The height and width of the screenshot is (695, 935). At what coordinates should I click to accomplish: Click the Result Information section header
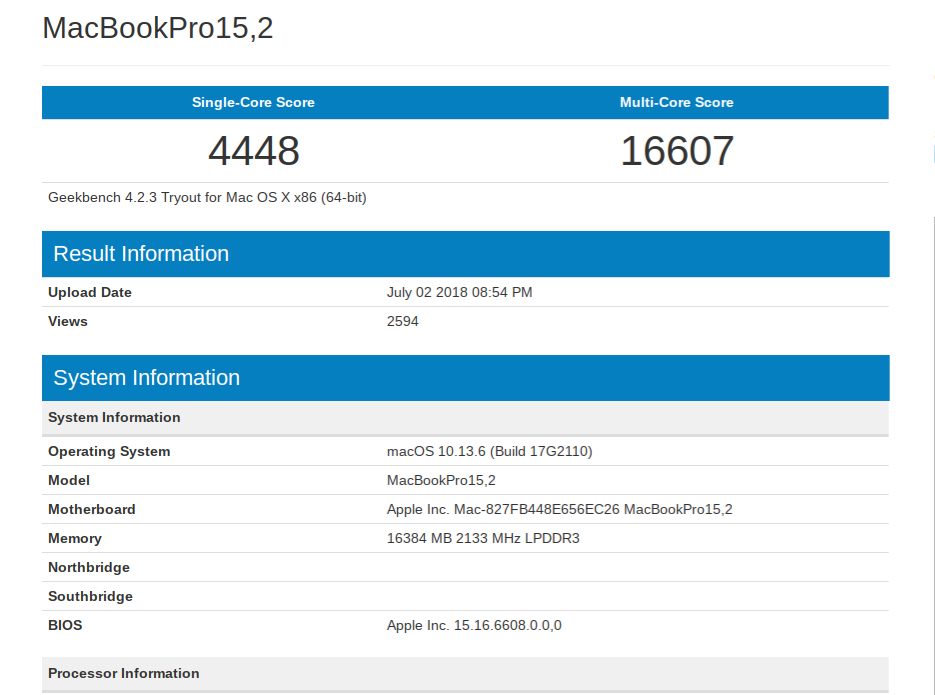[x=466, y=254]
